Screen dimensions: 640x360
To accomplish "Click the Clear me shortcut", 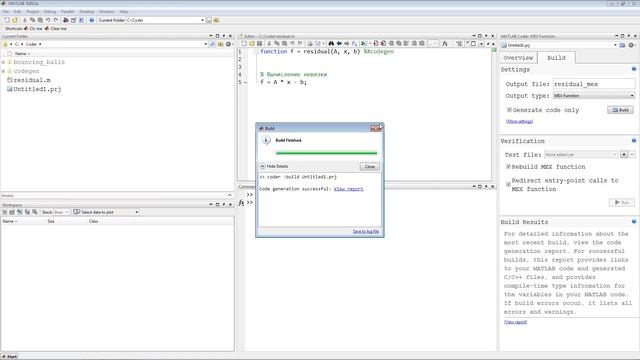I will [56, 29].
